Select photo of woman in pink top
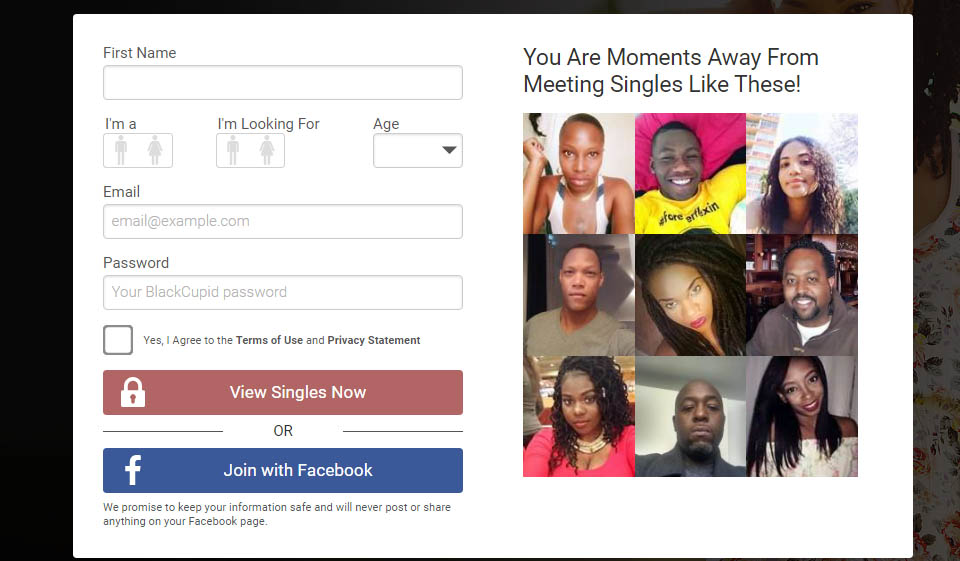The image size is (960, 561). pyautogui.click(x=579, y=416)
